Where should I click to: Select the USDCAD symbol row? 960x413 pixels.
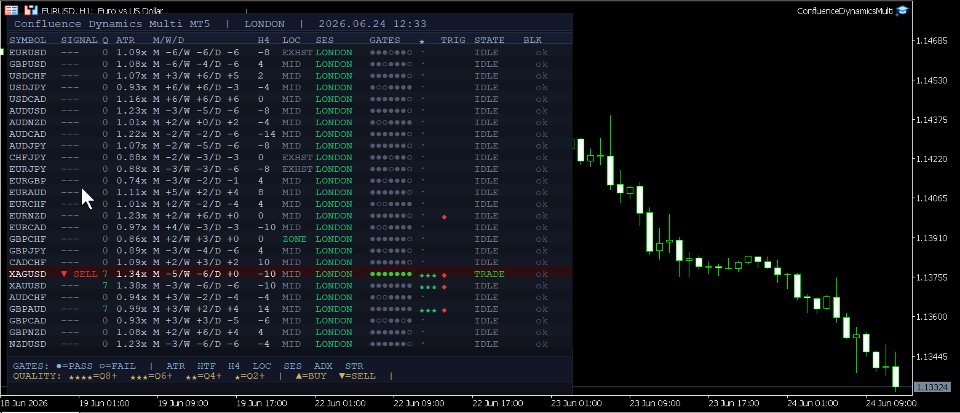(290, 99)
